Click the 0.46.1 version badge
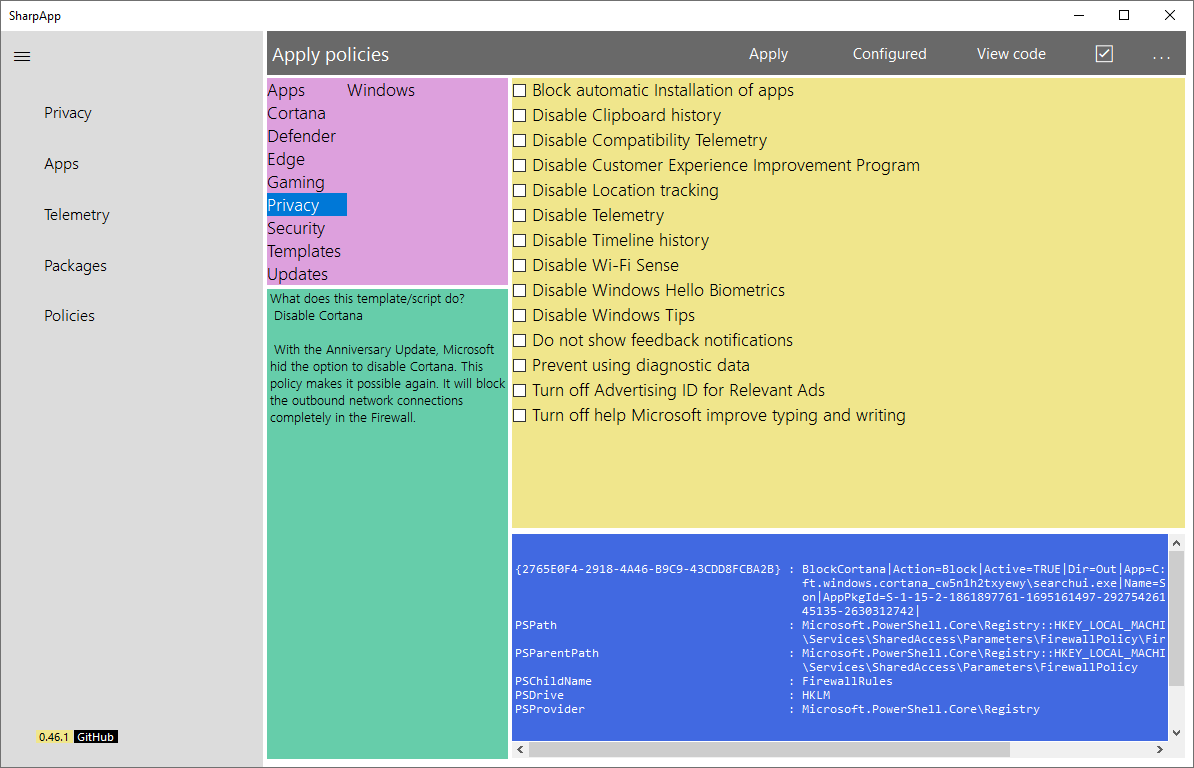The height and width of the screenshot is (768, 1194). (x=53, y=737)
